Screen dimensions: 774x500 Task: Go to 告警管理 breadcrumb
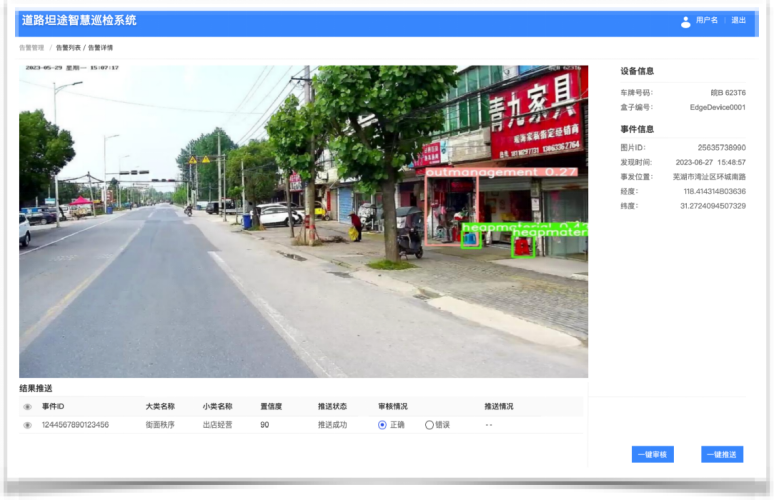click(32, 48)
